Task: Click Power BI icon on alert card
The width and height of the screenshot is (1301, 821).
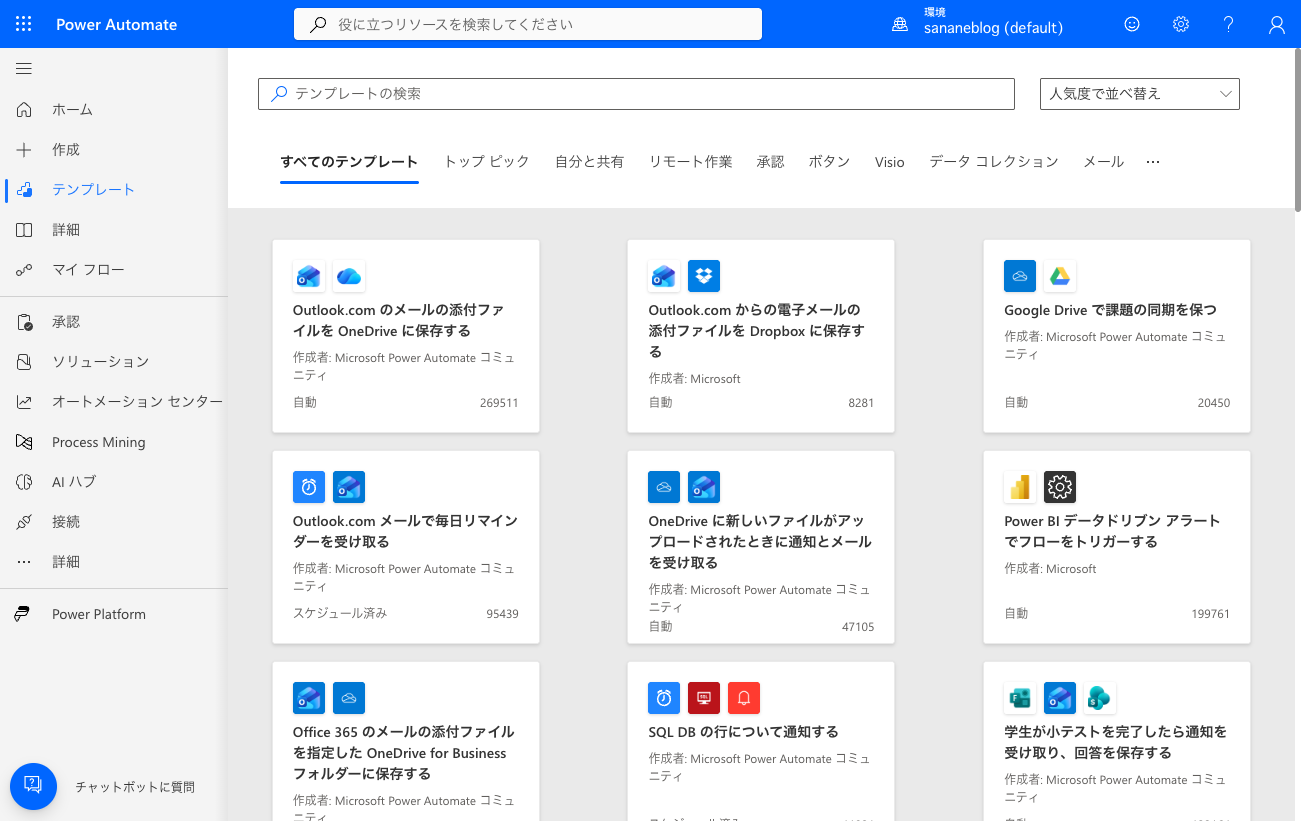Action: click(x=1020, y=487)
